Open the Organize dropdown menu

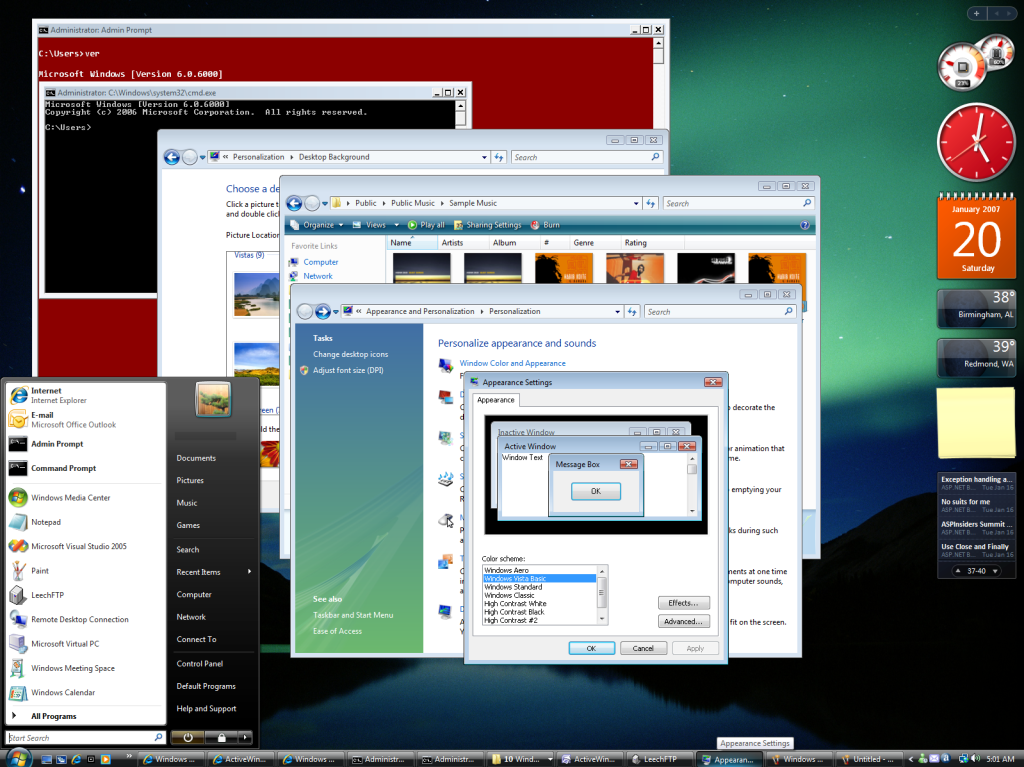(318, 225)
